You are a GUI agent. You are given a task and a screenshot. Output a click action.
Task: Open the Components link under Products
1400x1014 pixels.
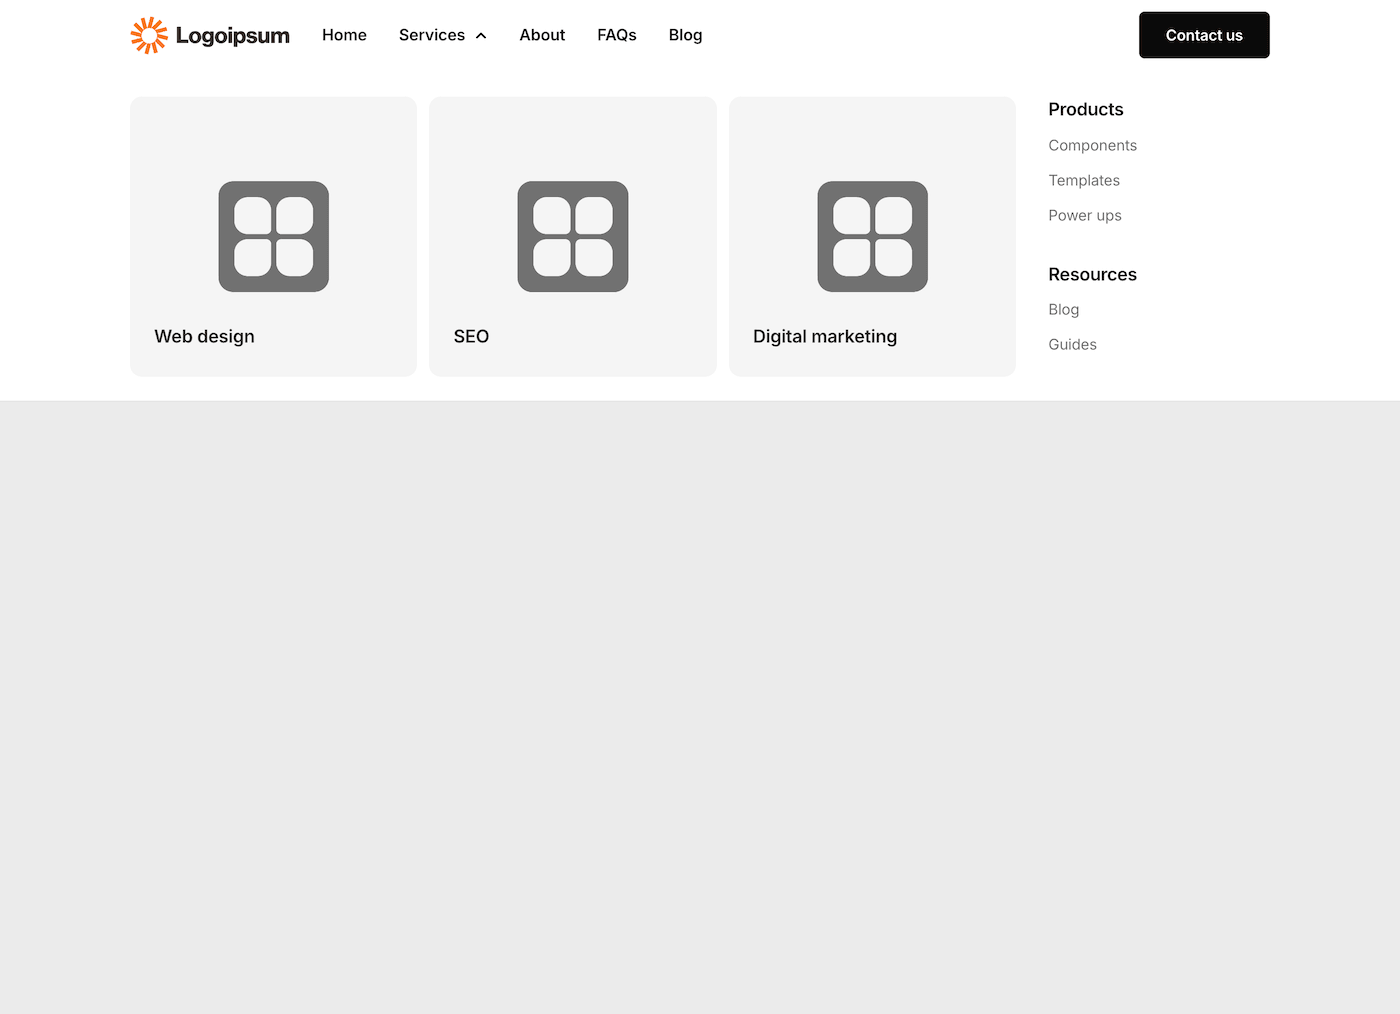click(x=1092, y=145)
